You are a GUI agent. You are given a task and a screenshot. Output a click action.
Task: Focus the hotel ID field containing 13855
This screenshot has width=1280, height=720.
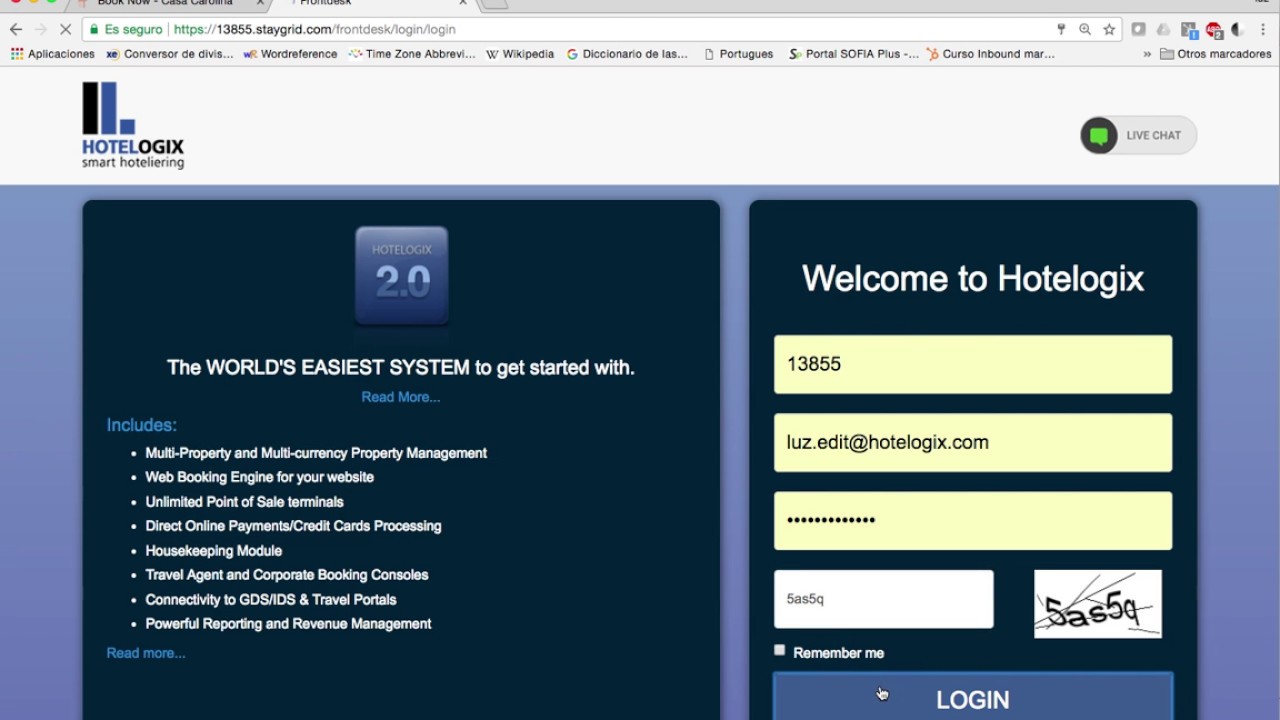(x=973, y=364)
